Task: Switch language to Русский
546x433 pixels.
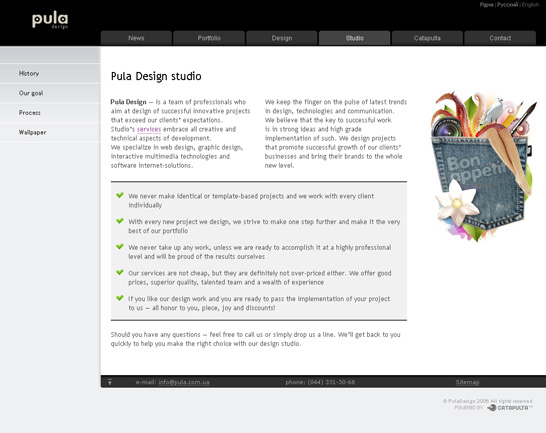Action: coord(507,5)
